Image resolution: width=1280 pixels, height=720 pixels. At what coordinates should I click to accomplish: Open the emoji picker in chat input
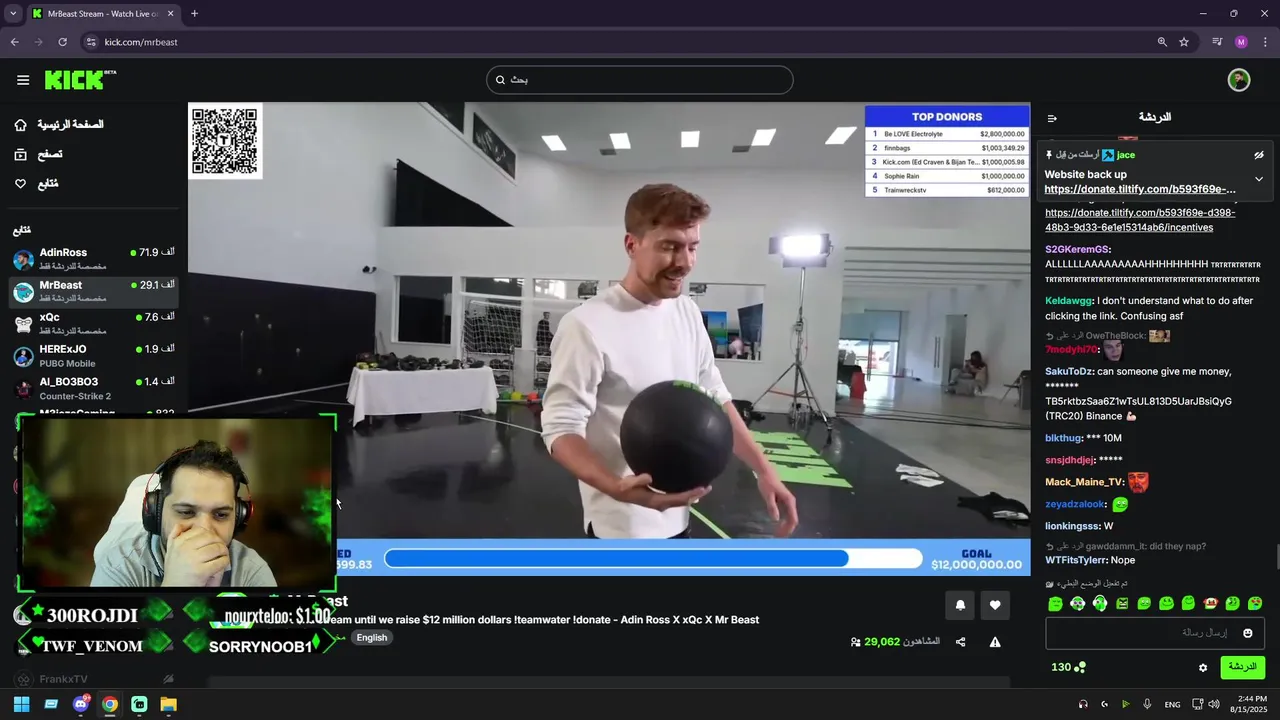pos(1247,633)
